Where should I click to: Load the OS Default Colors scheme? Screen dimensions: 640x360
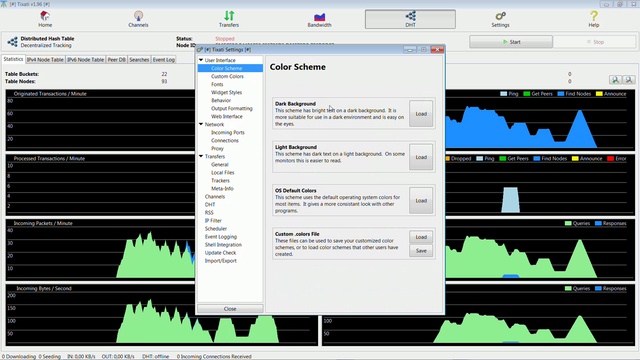coord(421,201)
